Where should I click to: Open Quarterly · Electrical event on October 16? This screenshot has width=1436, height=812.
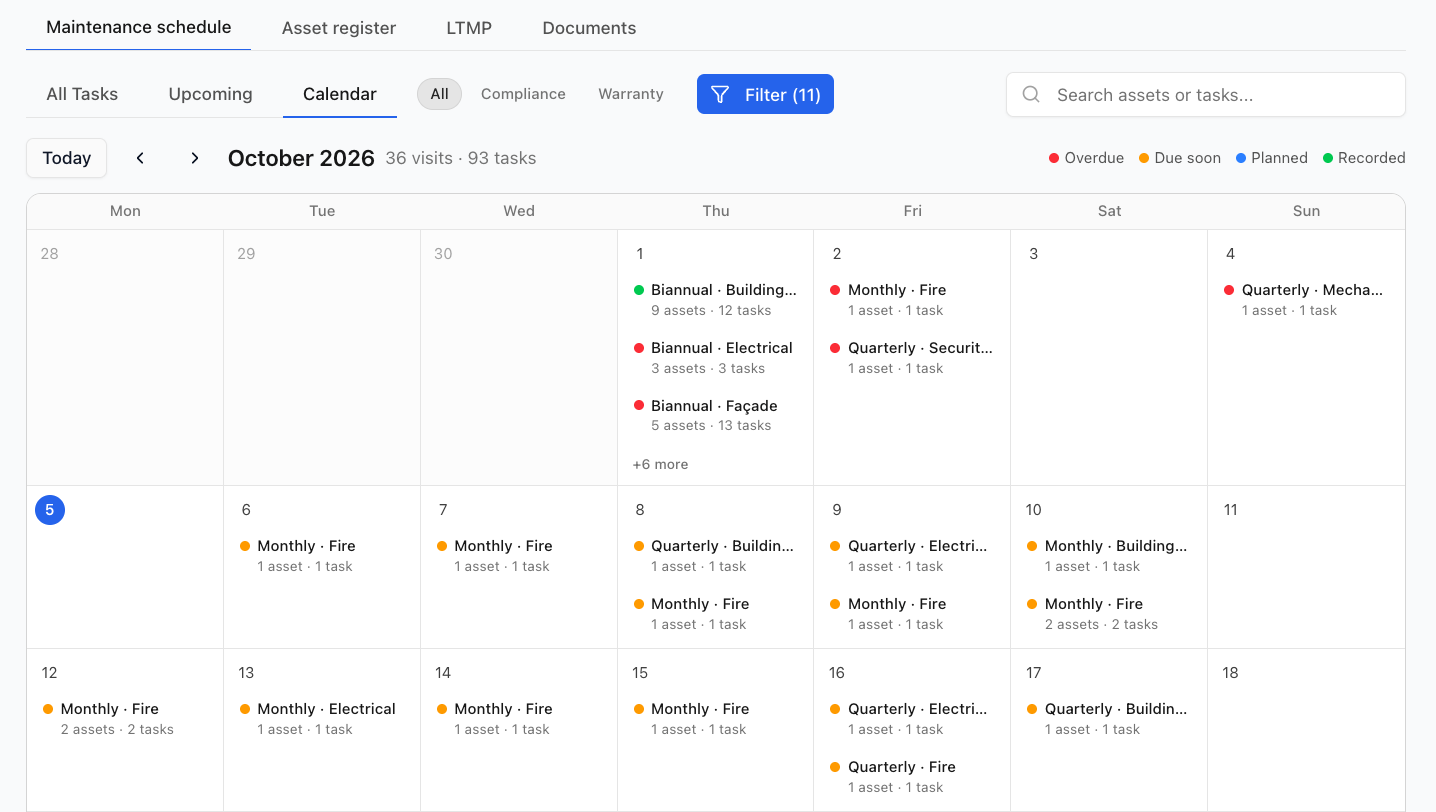912,719
